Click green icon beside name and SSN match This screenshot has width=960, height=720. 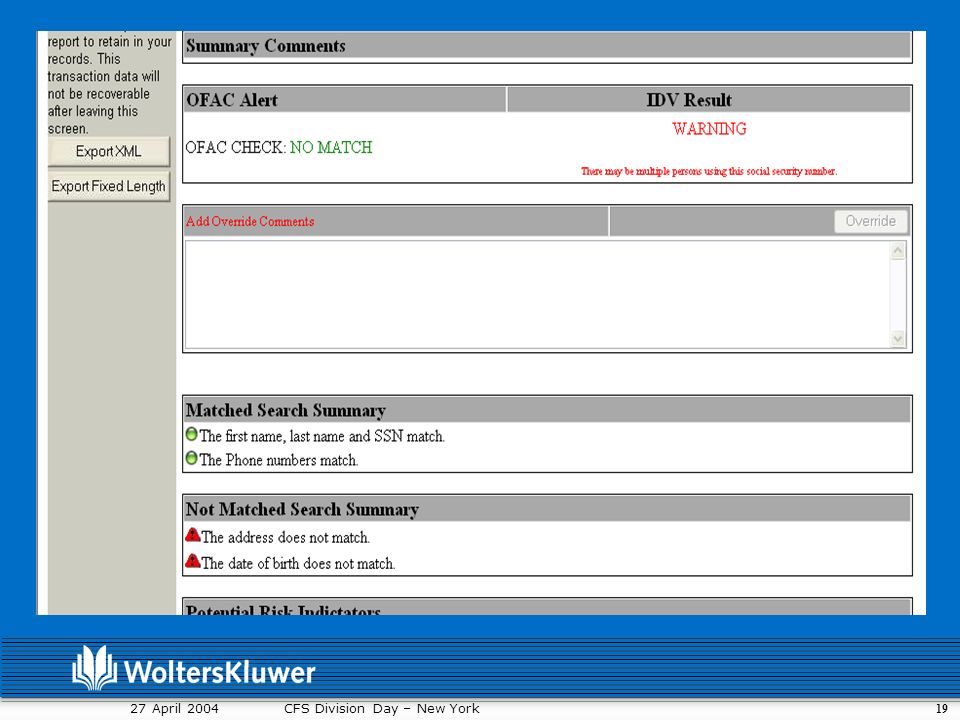[192, 434]
